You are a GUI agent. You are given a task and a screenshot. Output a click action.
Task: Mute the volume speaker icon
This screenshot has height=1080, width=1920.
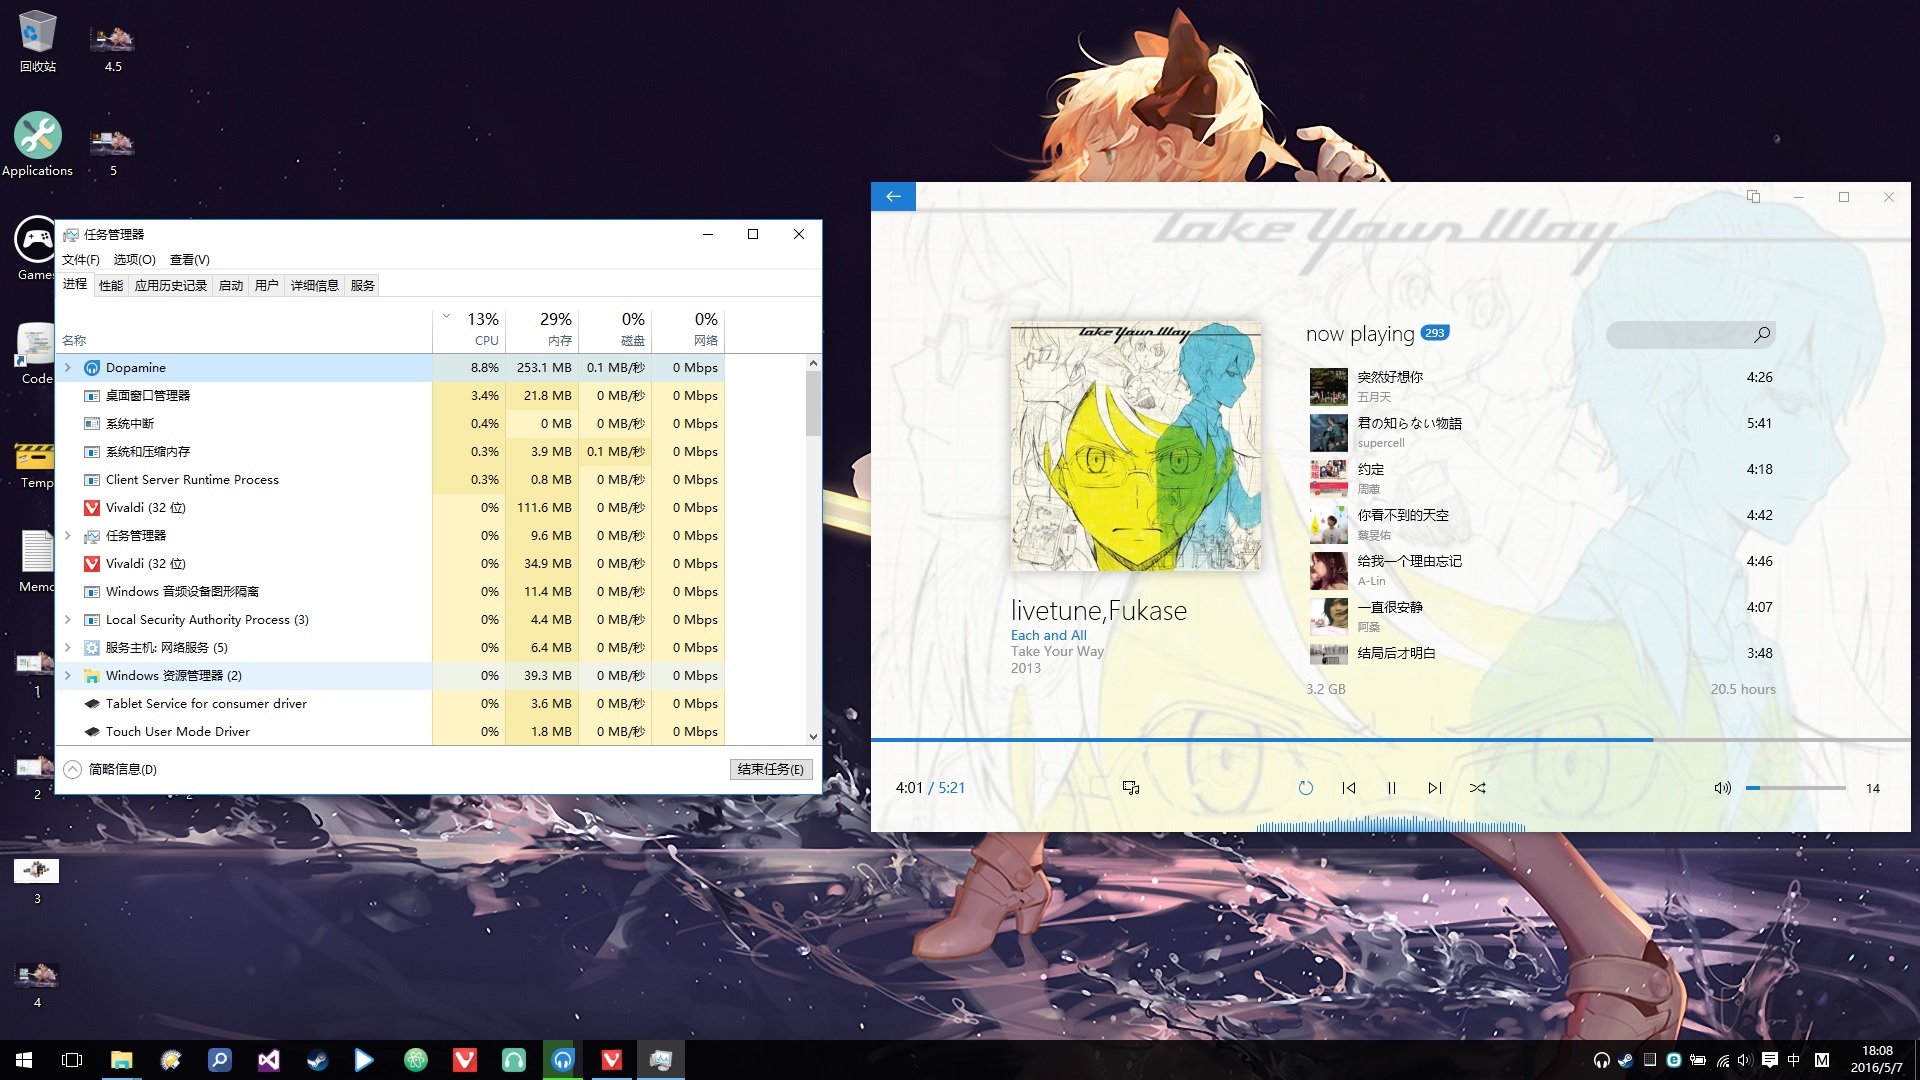pos(1721,788)
